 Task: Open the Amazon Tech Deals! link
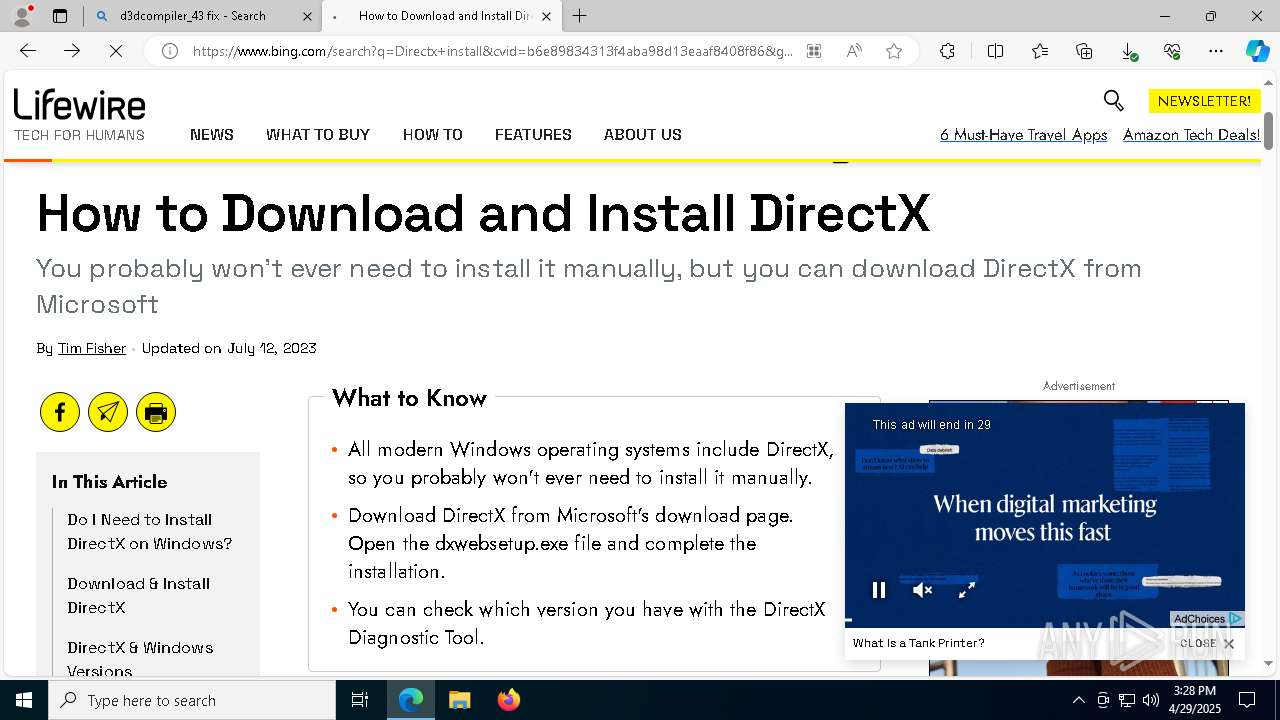pyautogui.click(x=1191, y=135)
